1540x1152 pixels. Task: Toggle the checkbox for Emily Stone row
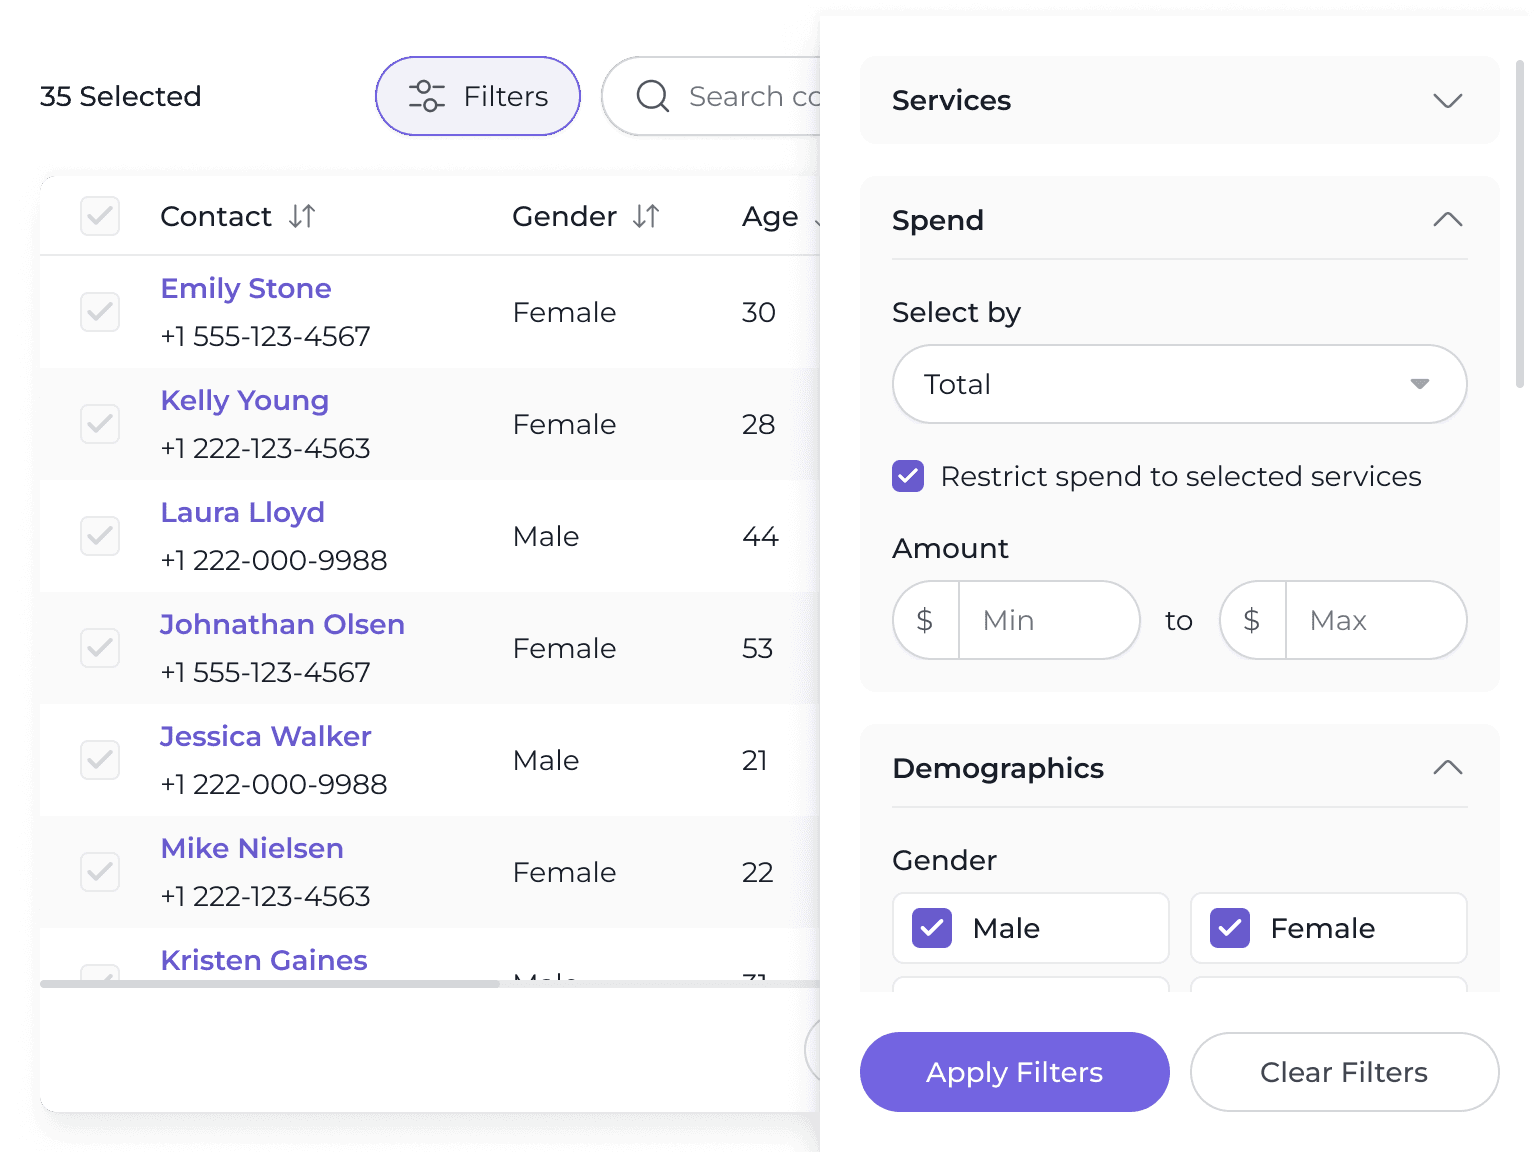100,312
